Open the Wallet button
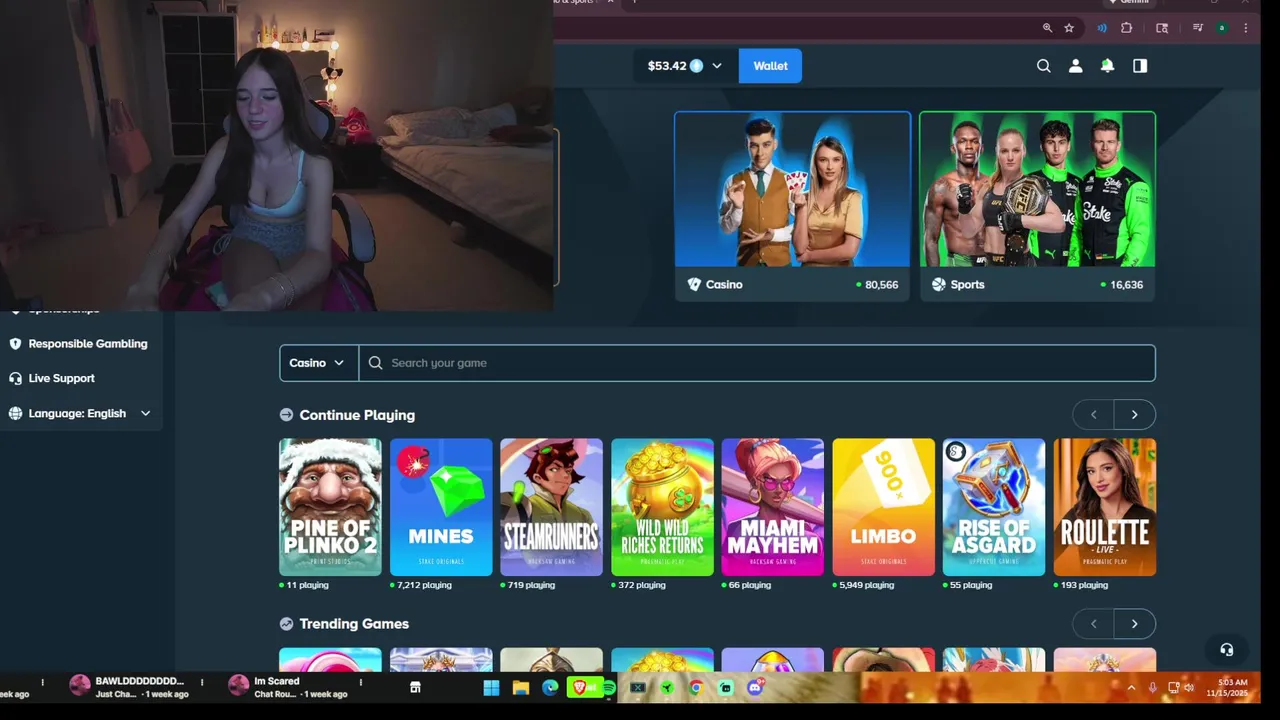The height and width of the screenshot is (720, 1280). [770, 66]
